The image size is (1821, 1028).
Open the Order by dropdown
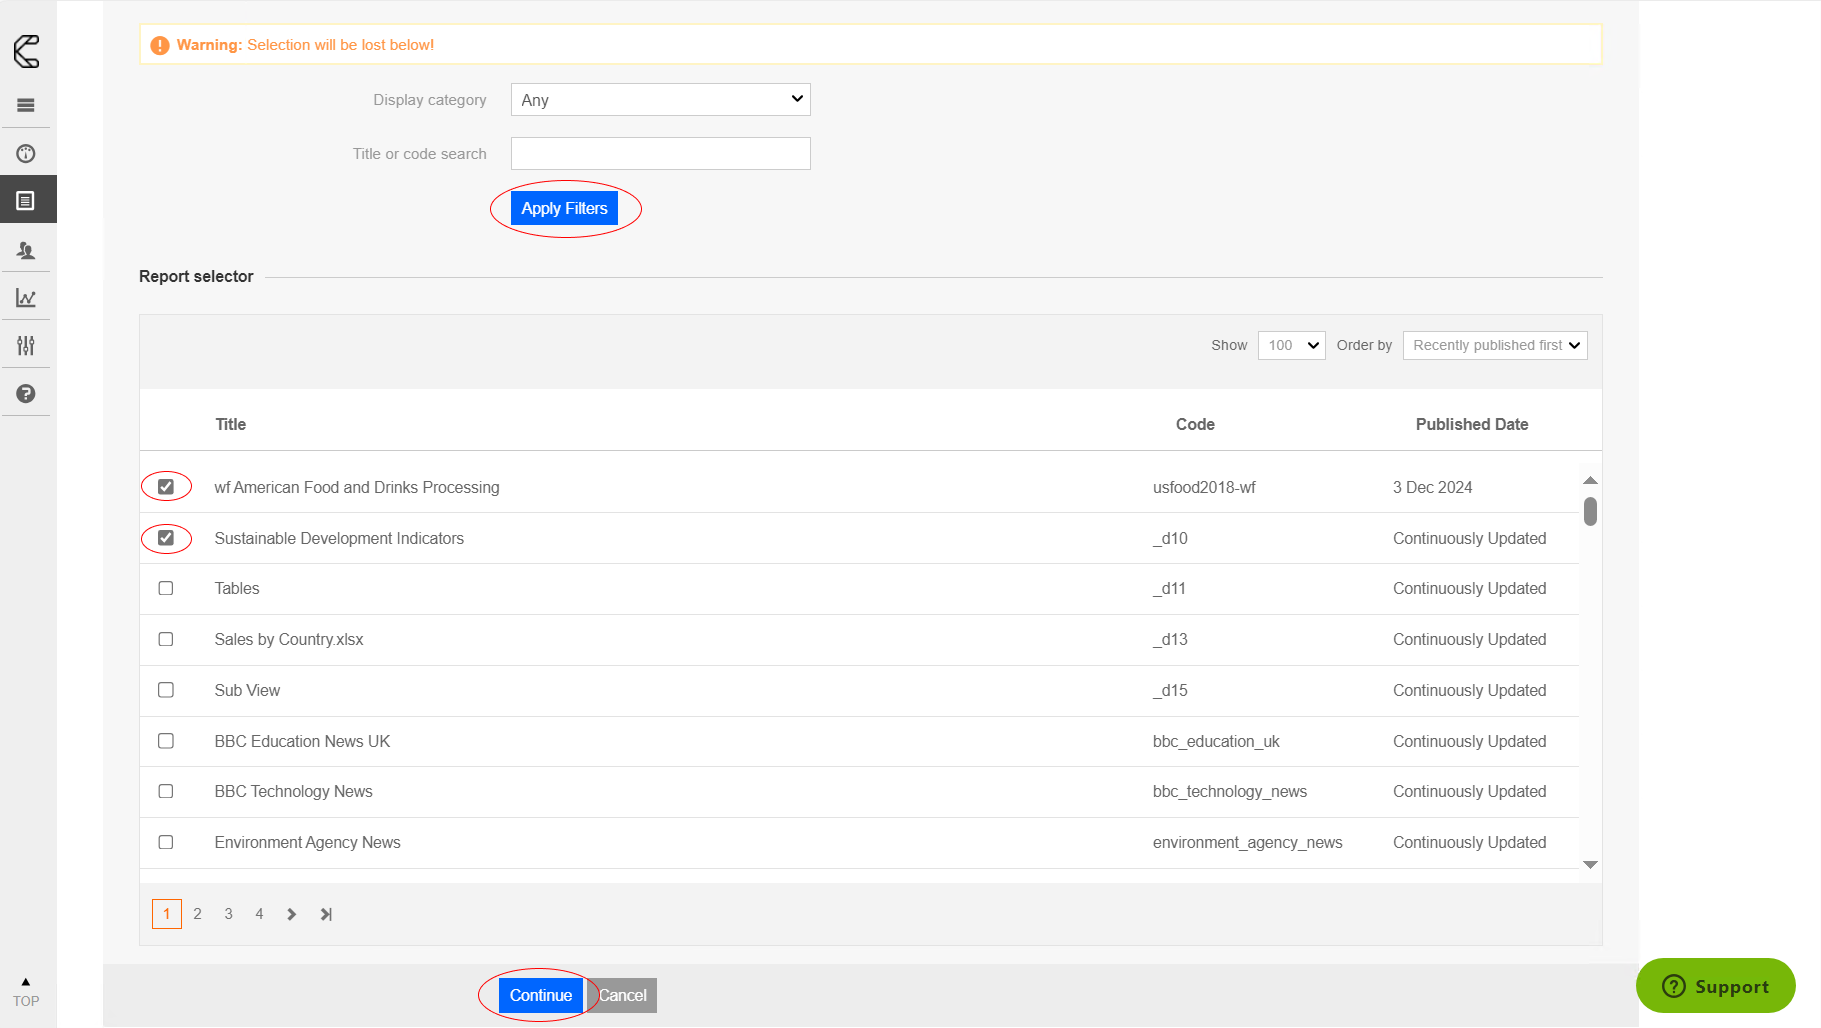tap(1494, 345)
